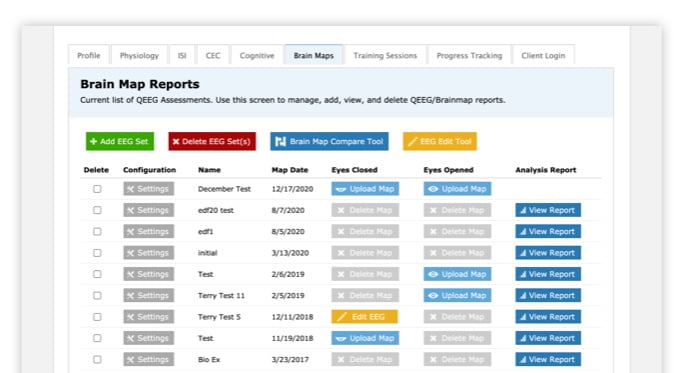The width and height of the screenshot is (684, 373).
Task: Open Settings for the initial row
Action: [x=148, y=253]
